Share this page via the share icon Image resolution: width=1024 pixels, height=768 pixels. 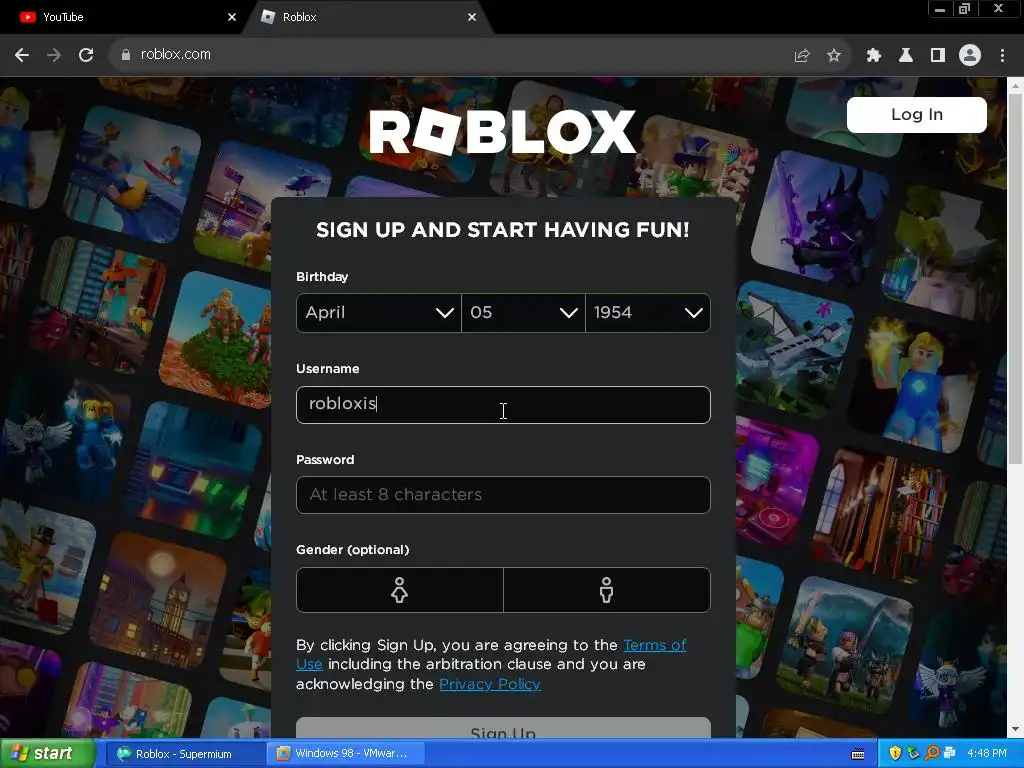[802, 56]
